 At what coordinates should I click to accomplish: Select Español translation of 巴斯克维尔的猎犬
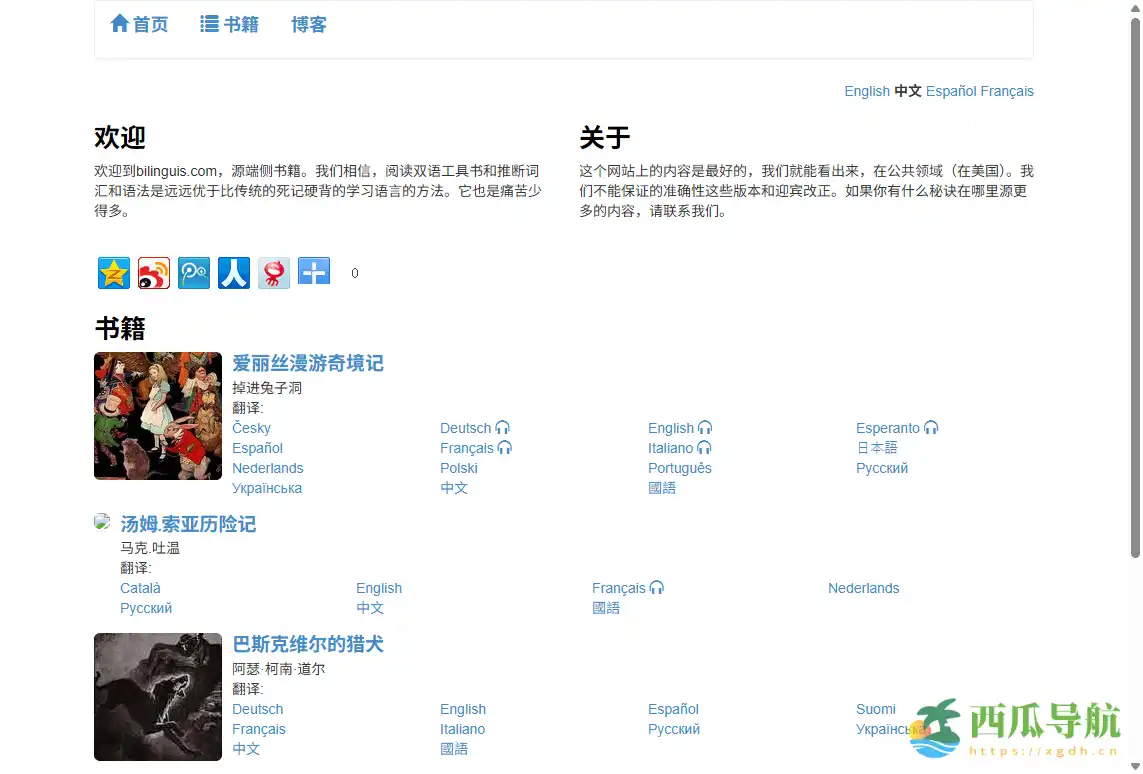[x=672, y=709]
